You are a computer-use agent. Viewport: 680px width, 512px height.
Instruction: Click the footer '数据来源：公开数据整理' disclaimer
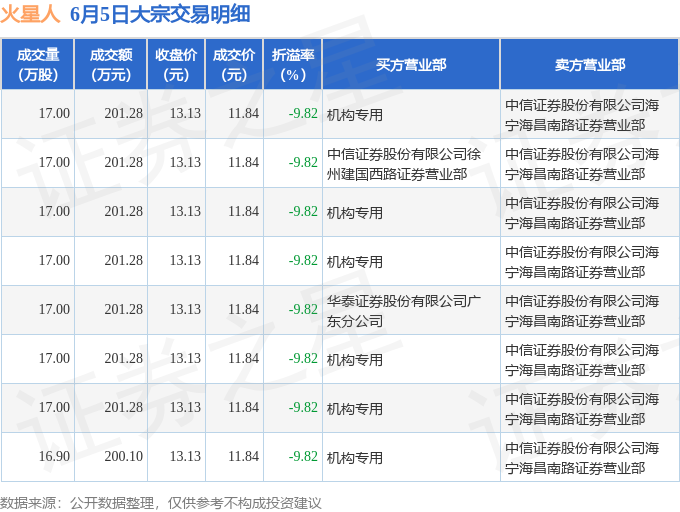160,503
